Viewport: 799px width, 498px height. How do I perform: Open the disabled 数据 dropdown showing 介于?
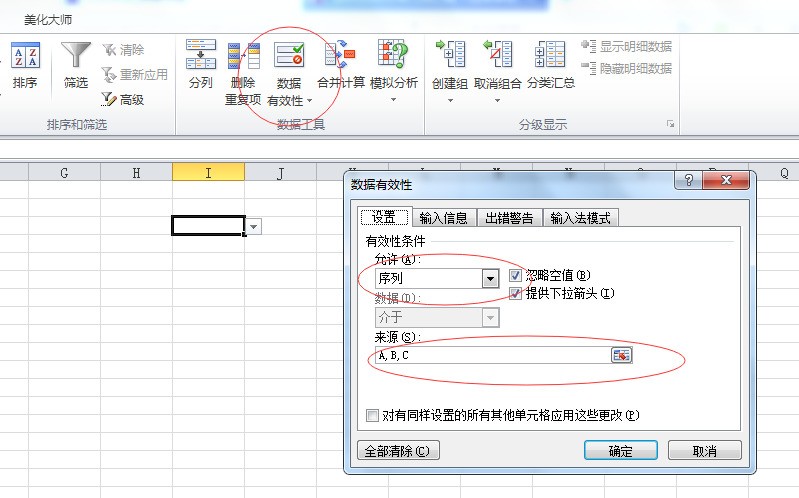click(490, 318)
